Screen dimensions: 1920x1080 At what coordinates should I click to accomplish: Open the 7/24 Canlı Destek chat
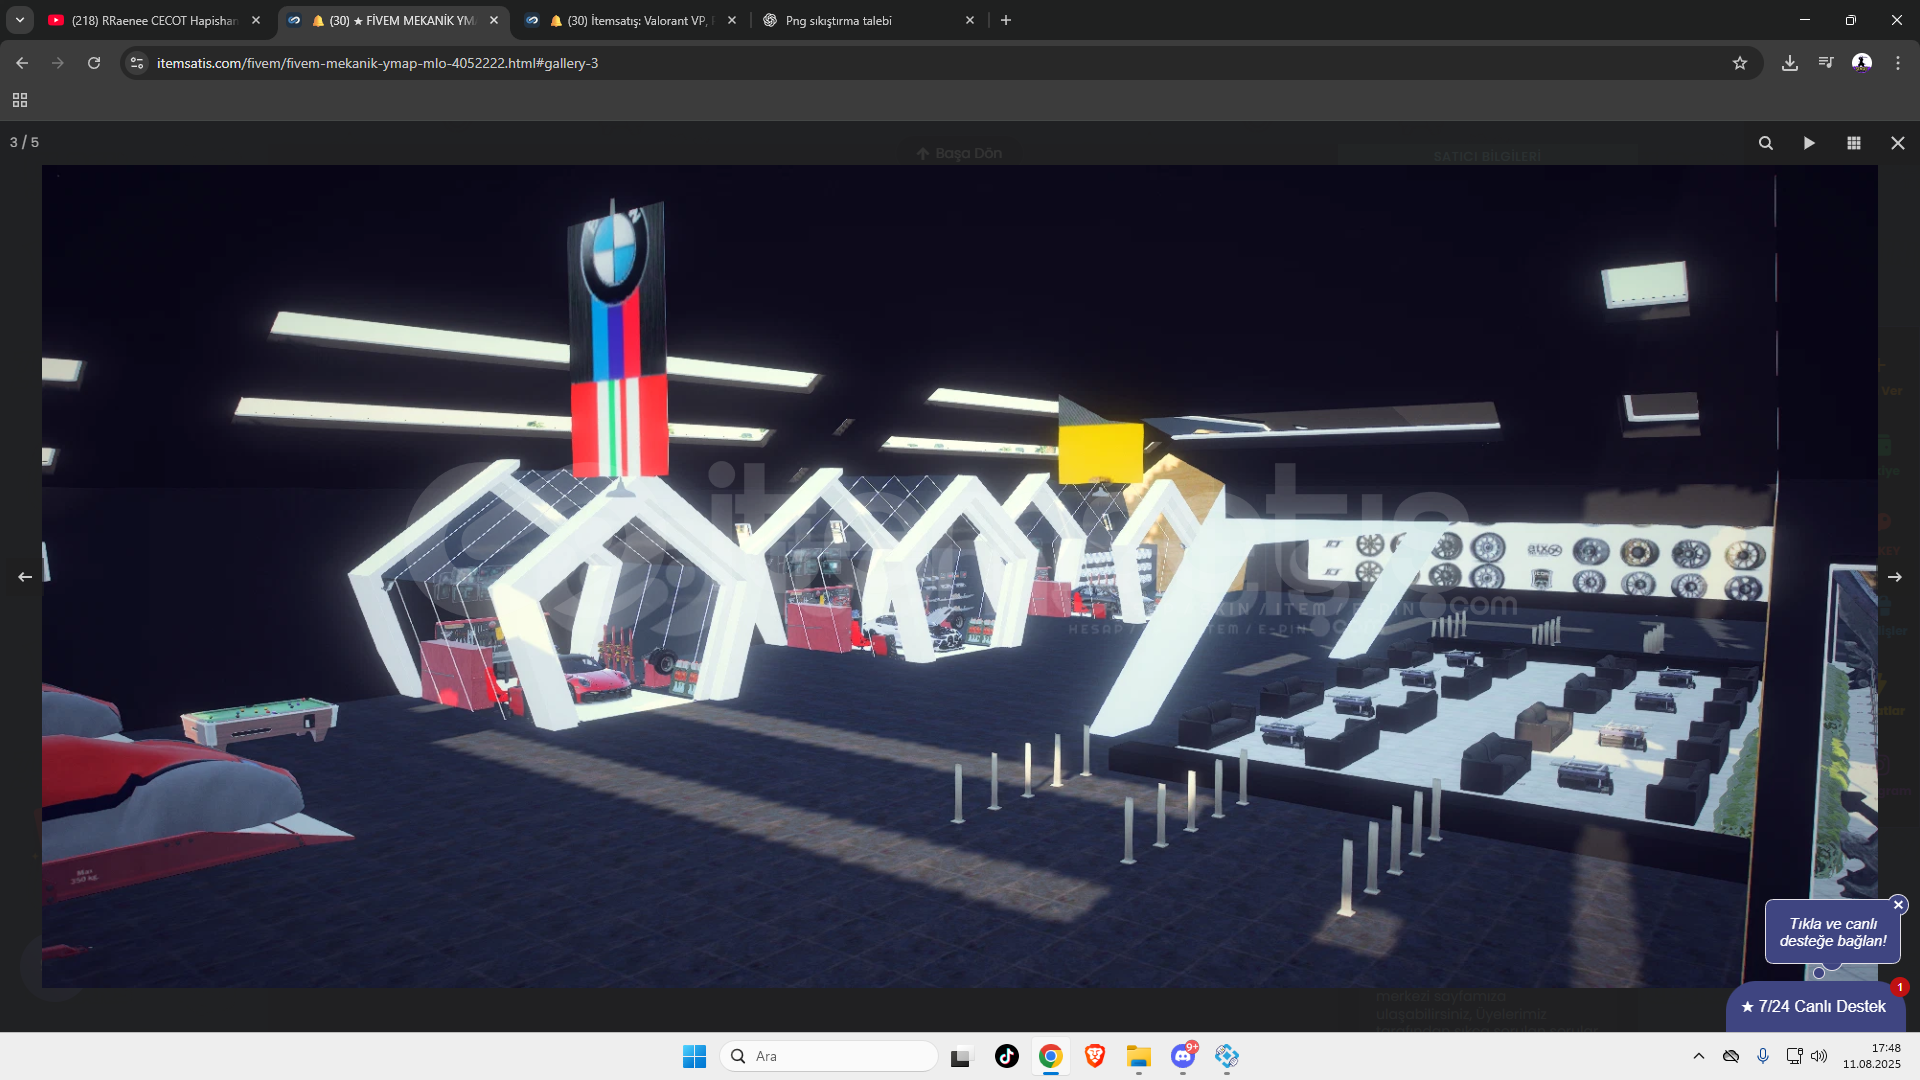(1815, 1007)
